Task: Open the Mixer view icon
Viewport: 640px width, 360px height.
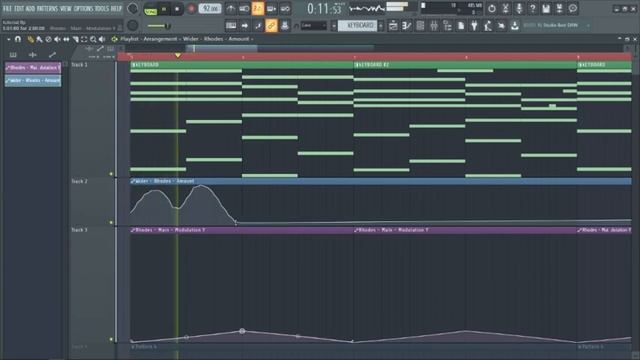Action: [x=434, y=26]
